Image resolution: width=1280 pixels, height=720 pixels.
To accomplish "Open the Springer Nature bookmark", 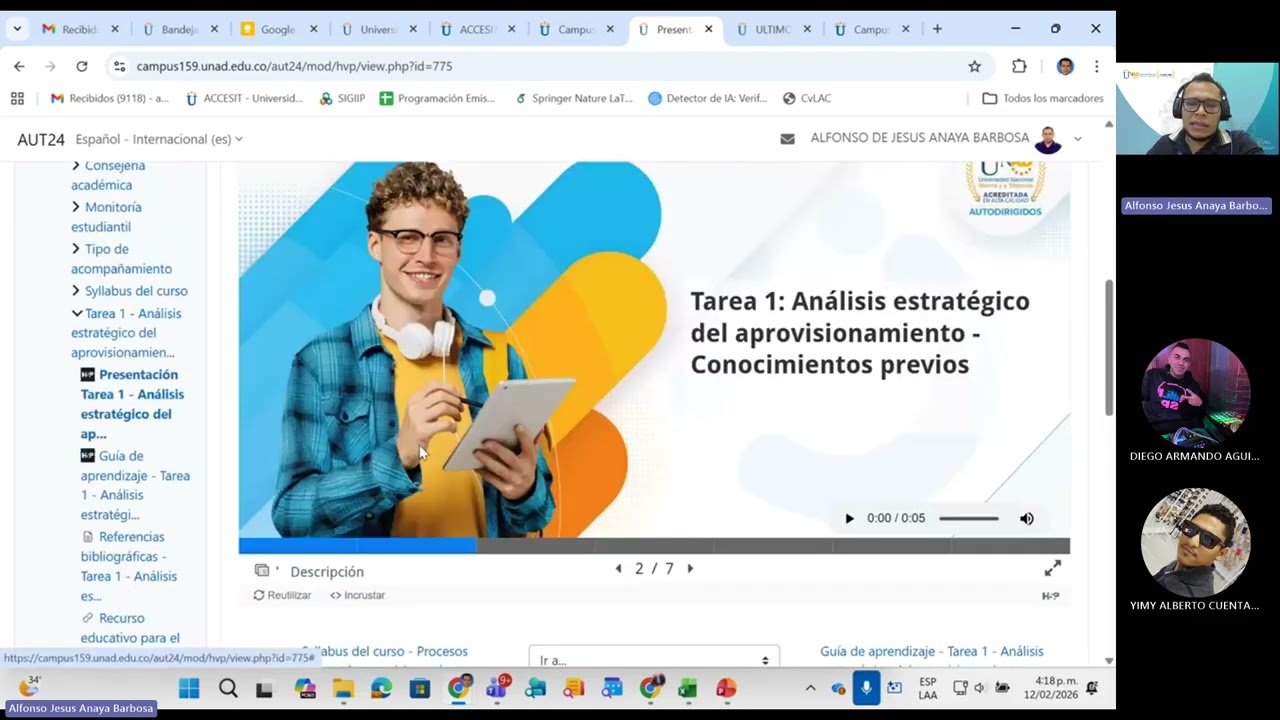I will [574, 98].
